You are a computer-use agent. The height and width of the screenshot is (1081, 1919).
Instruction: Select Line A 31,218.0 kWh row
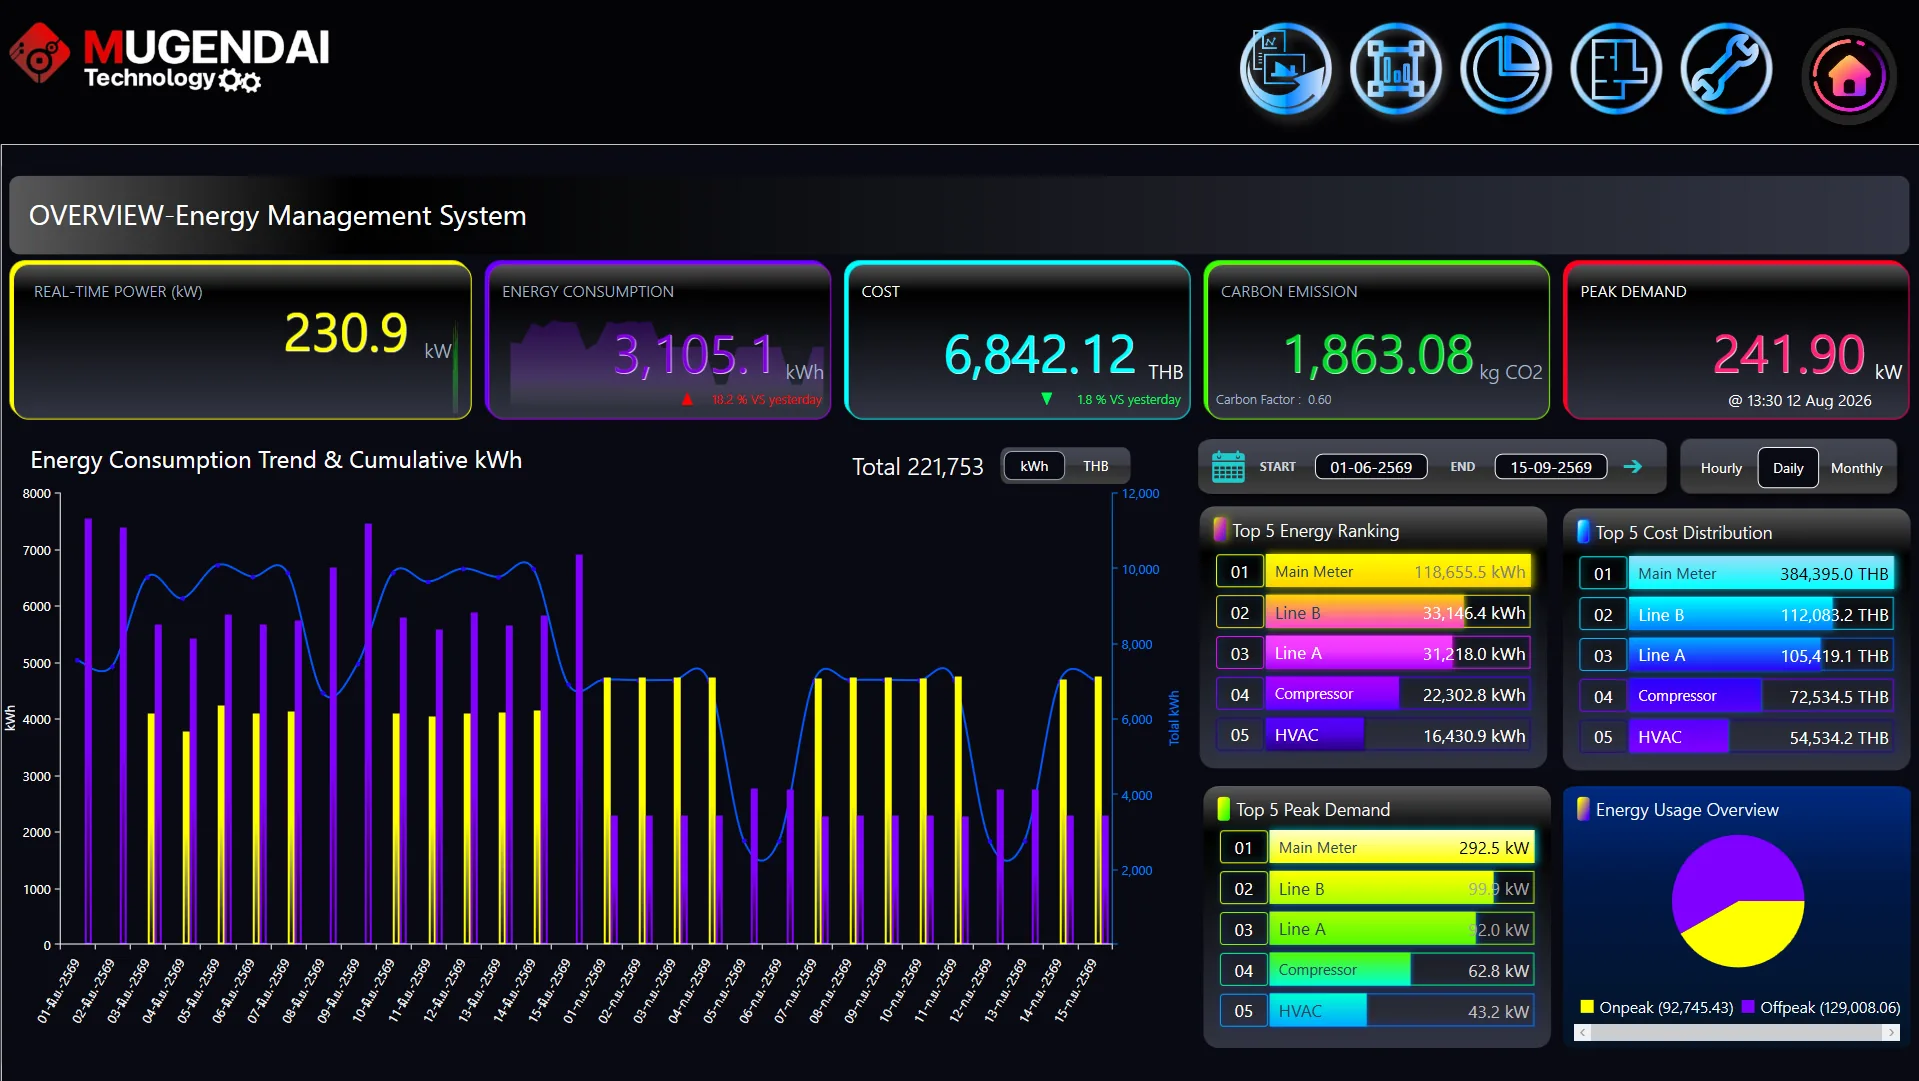1373,654
